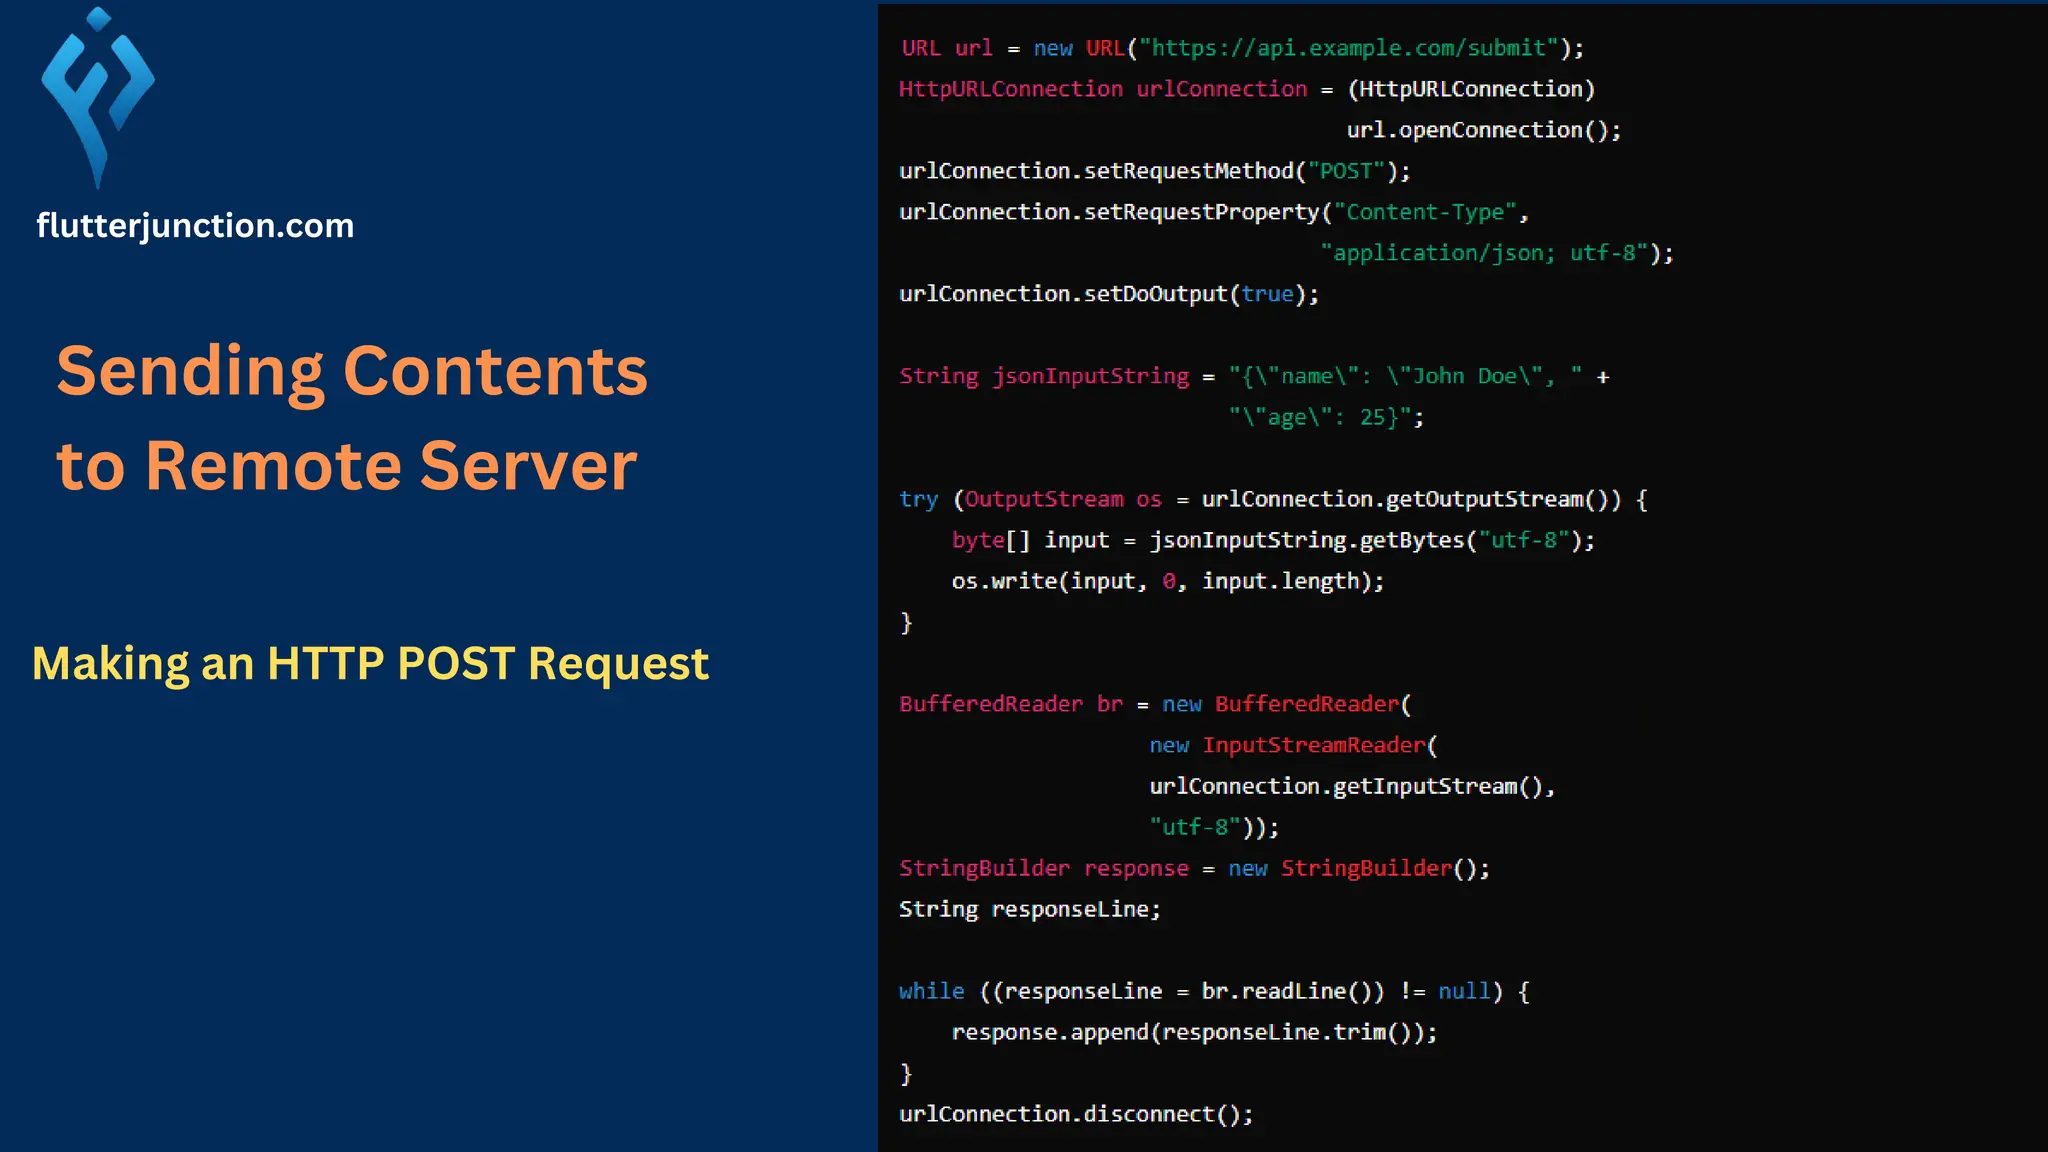
Task: Click the jsonInputString variable declaration
Action: pyautogui.click(x=1090, y=376)
